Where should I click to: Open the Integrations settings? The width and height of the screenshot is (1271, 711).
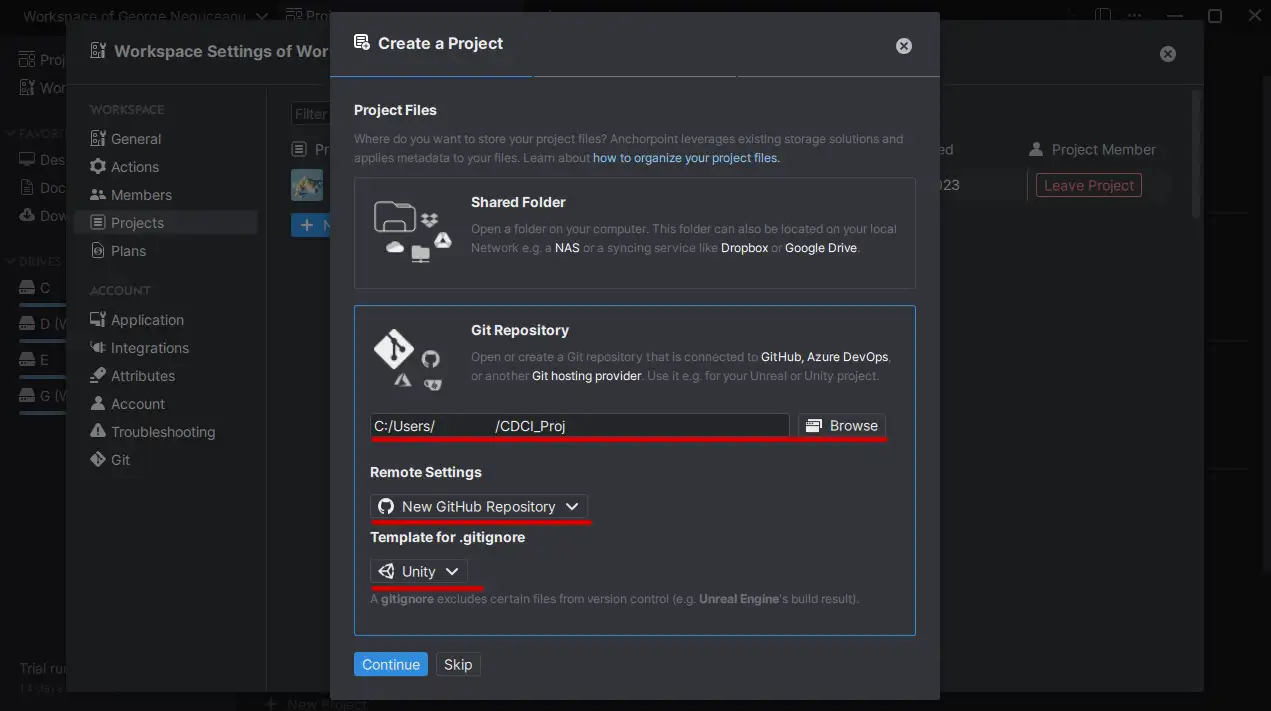pyautogui.click(x=147, y=347)
